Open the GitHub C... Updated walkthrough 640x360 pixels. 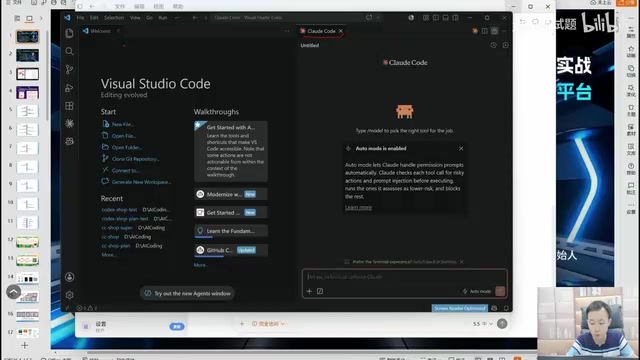click(x=231, y=250)
